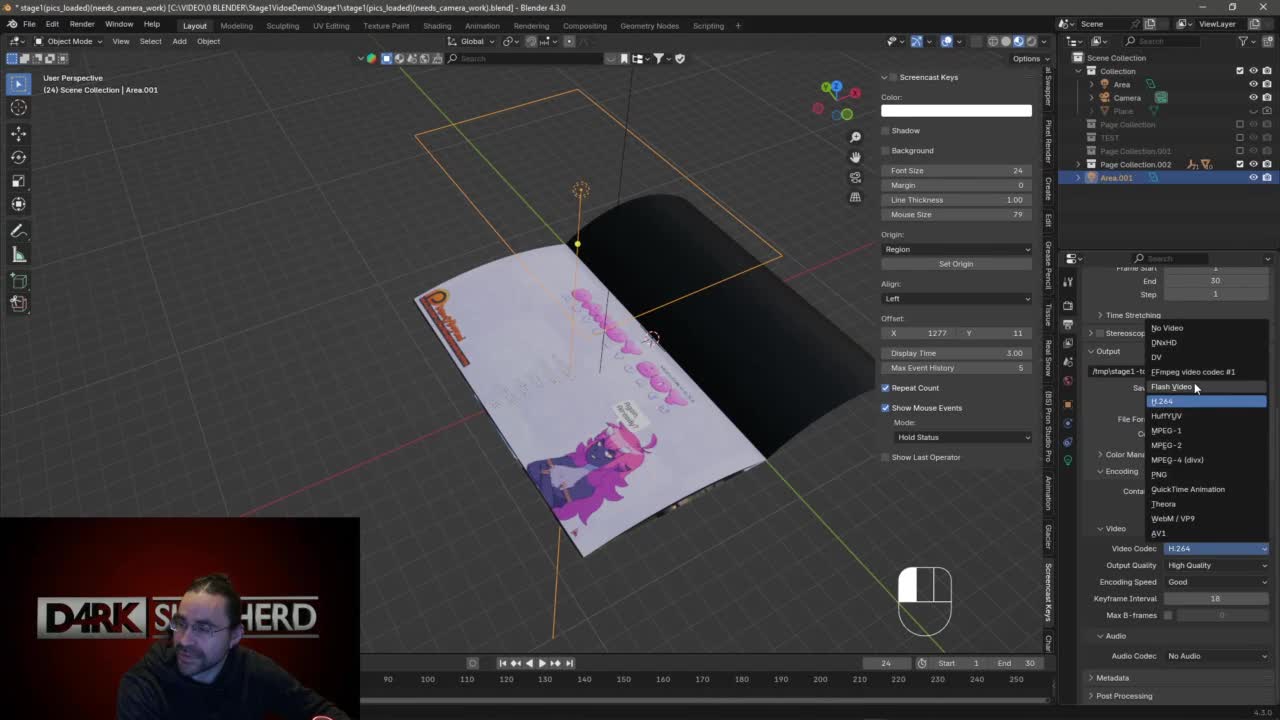Screen dimensions: 1280x720
Task: Click the white Color swatch
Action: [x=956, y=110]
